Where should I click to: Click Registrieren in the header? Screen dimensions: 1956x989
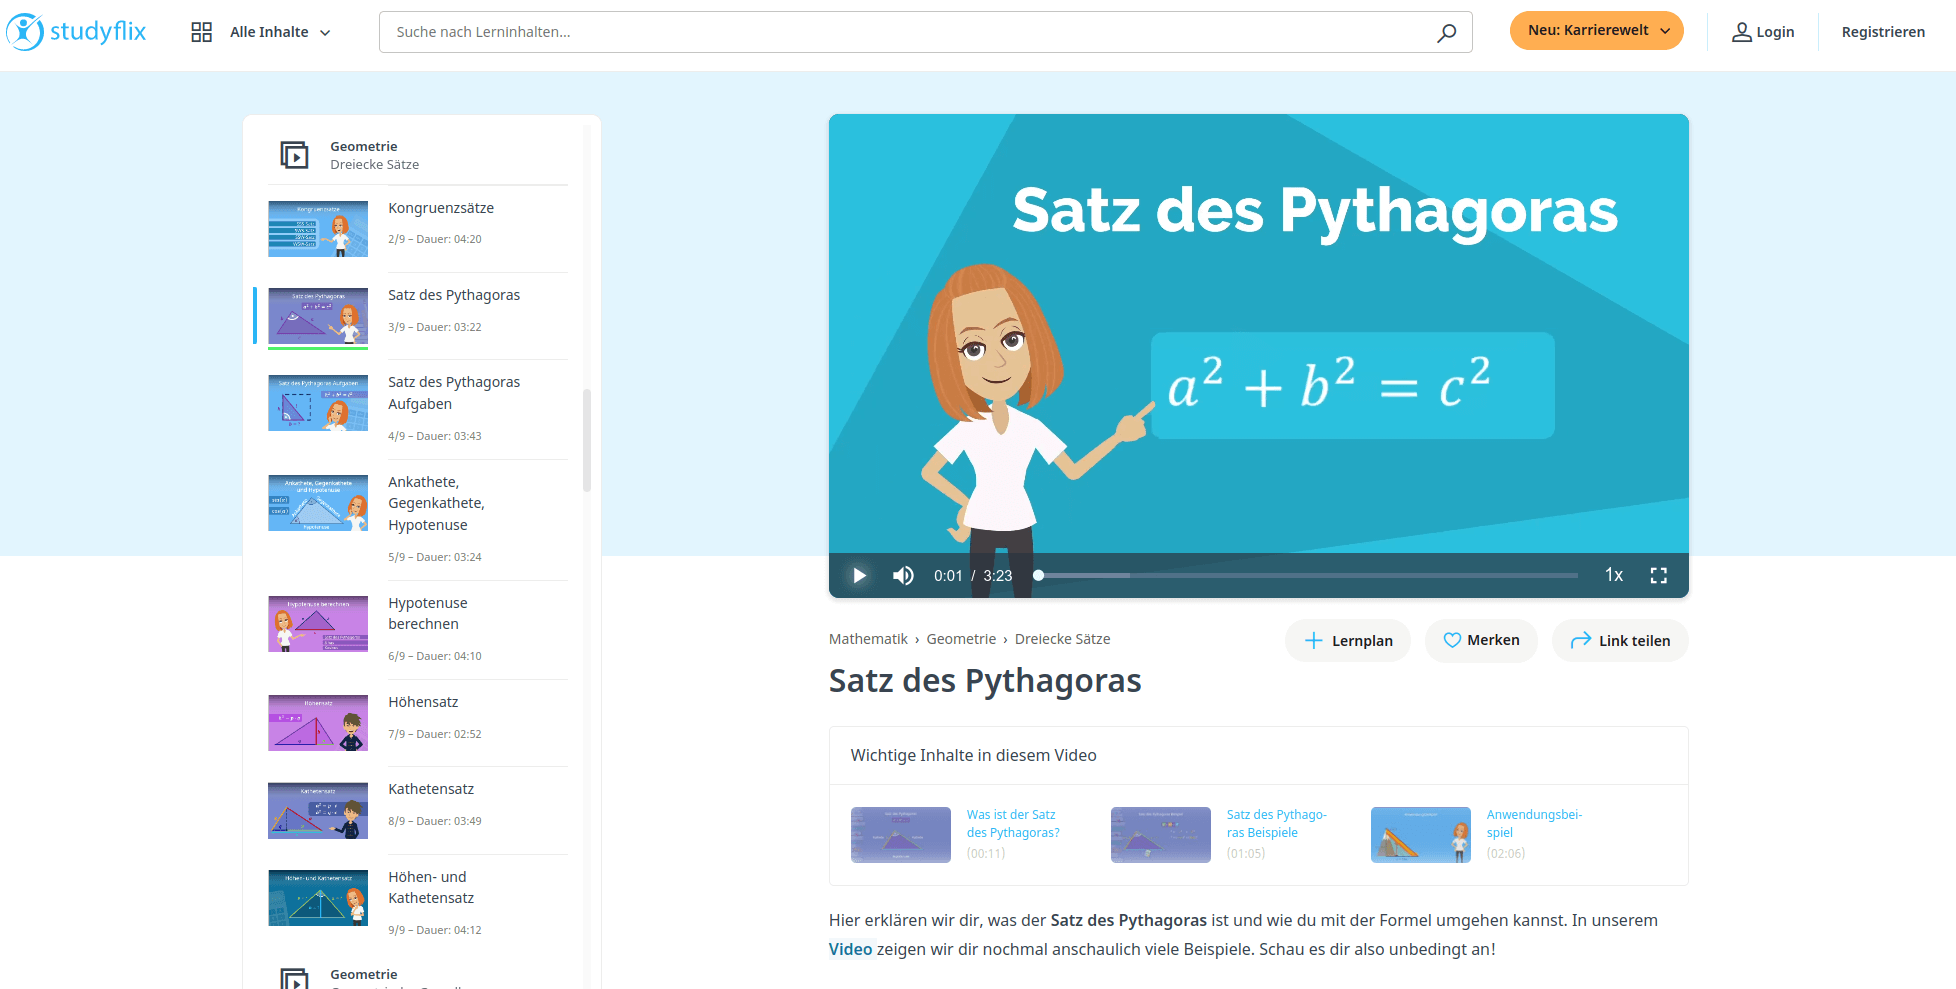click(1884, 31)
